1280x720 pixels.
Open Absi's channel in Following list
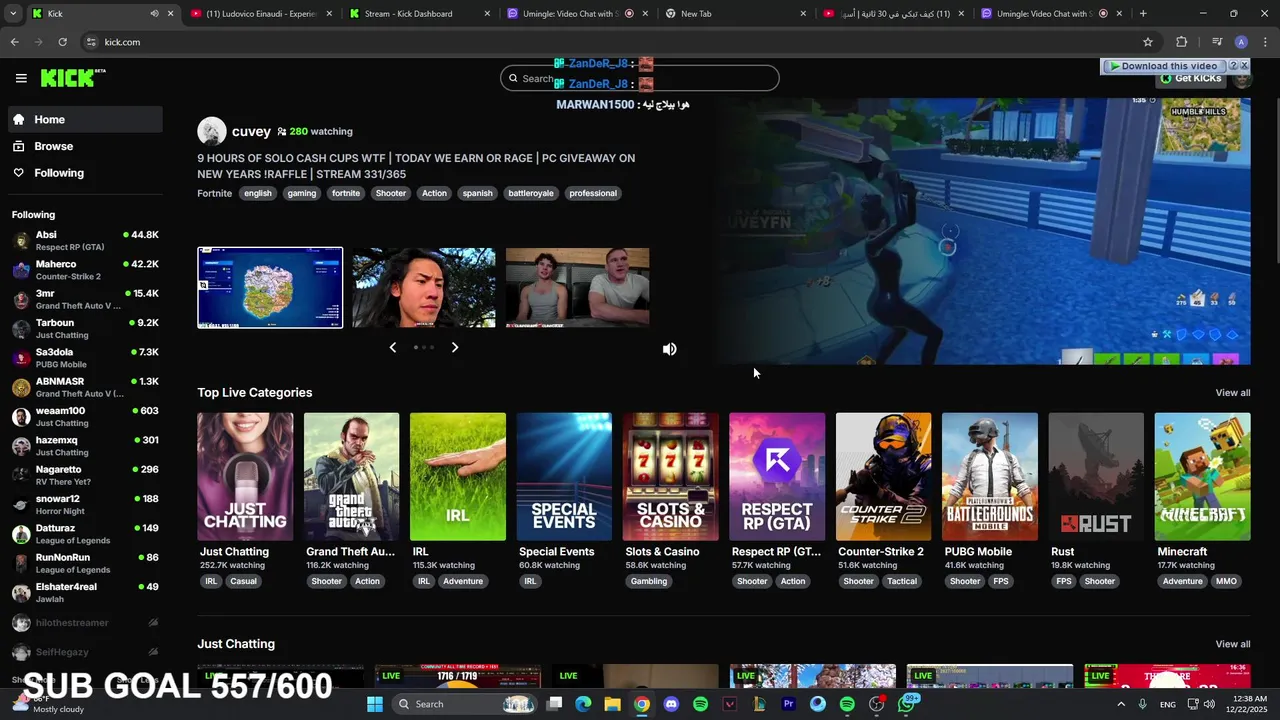coord(85,241)
